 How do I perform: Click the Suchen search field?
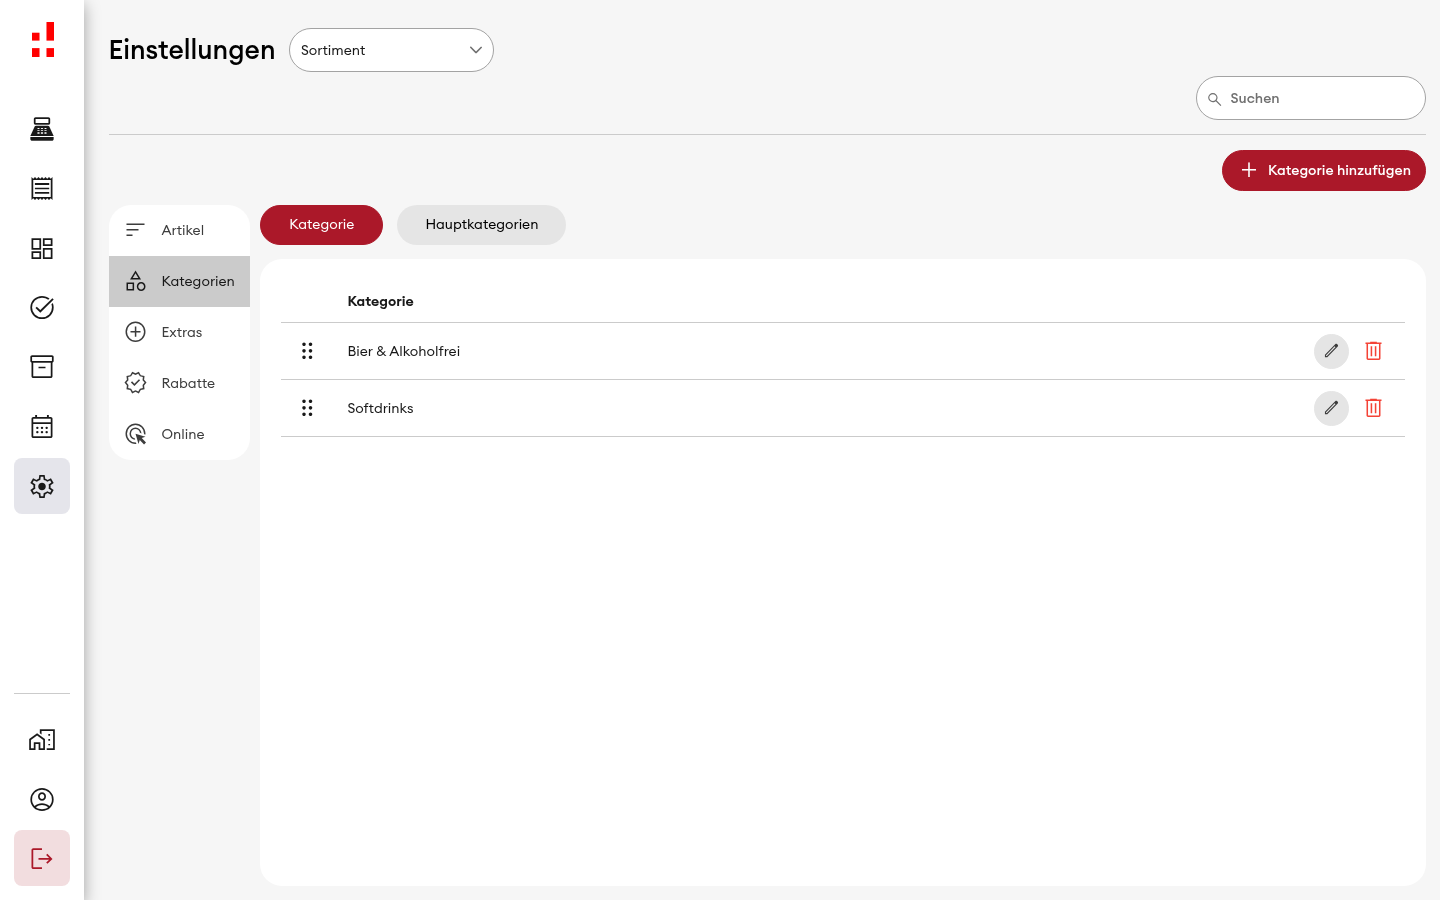[1310, 98]
